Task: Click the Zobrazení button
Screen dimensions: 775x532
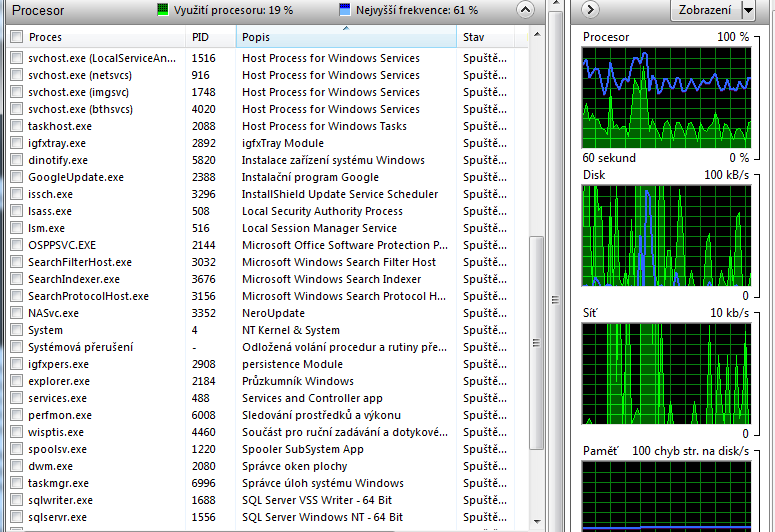Action: click(x=704, y=10)
